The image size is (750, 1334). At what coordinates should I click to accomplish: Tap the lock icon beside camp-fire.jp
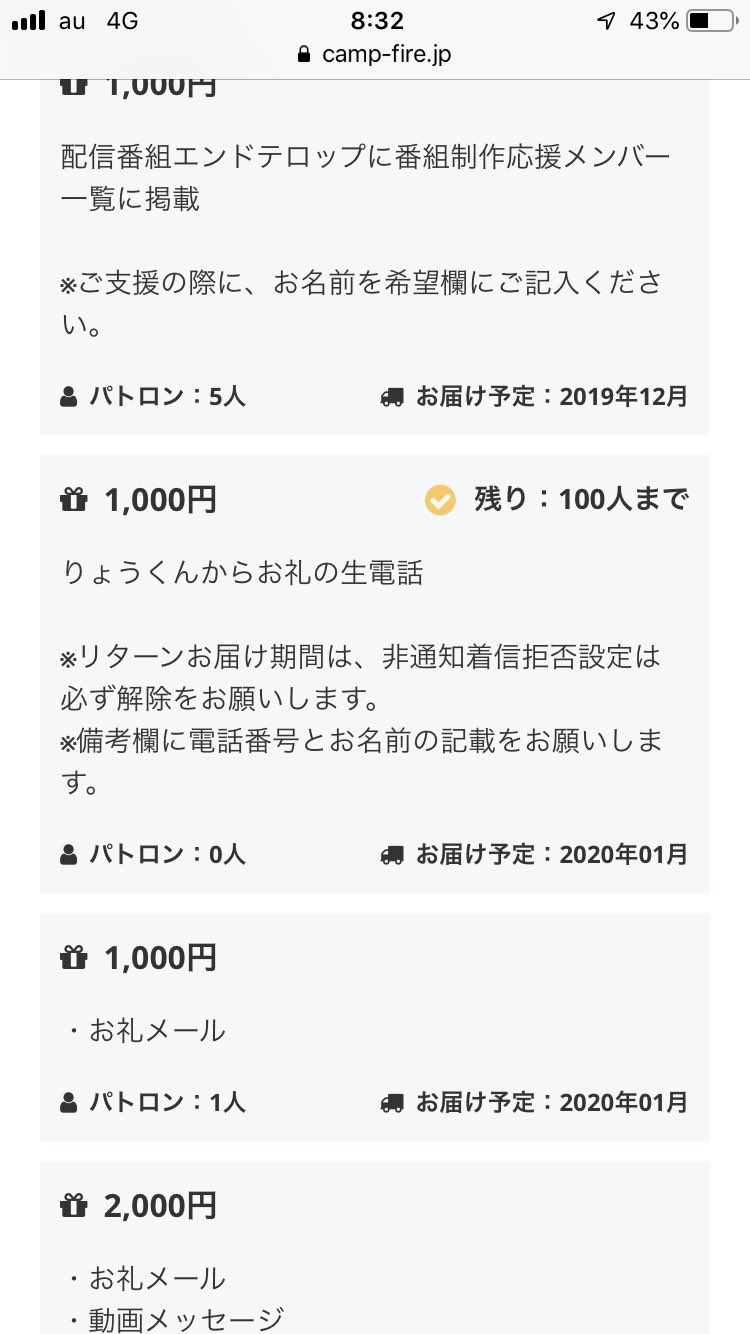click(305, 54)
